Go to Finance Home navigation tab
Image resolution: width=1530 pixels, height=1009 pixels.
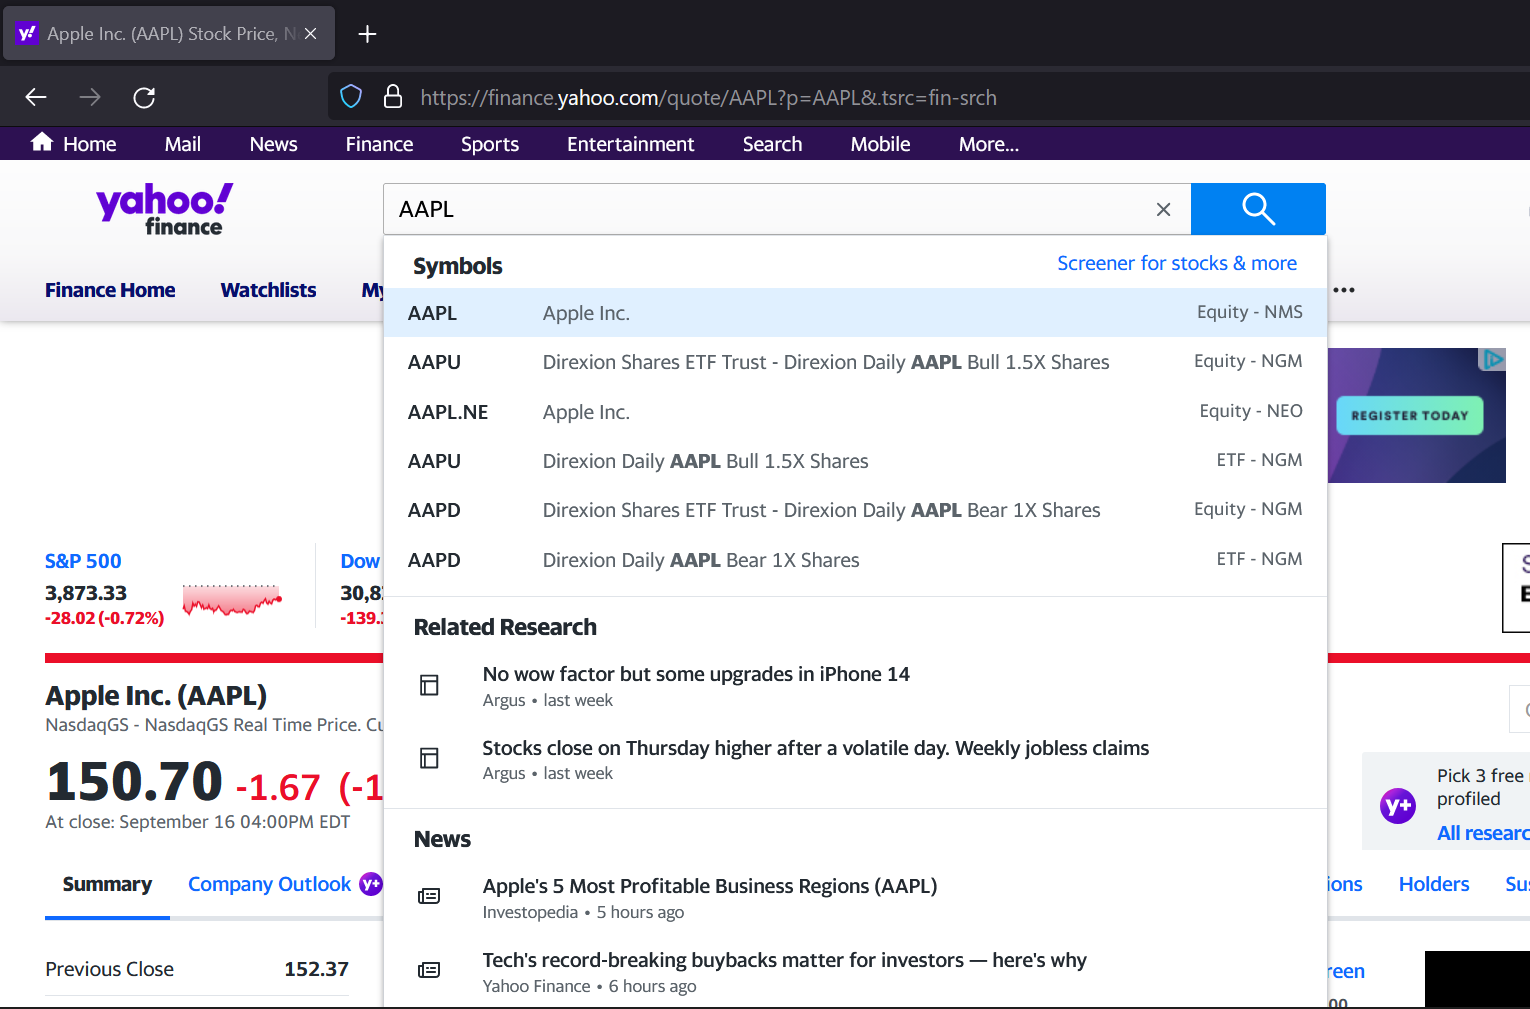tap(110, 290)
